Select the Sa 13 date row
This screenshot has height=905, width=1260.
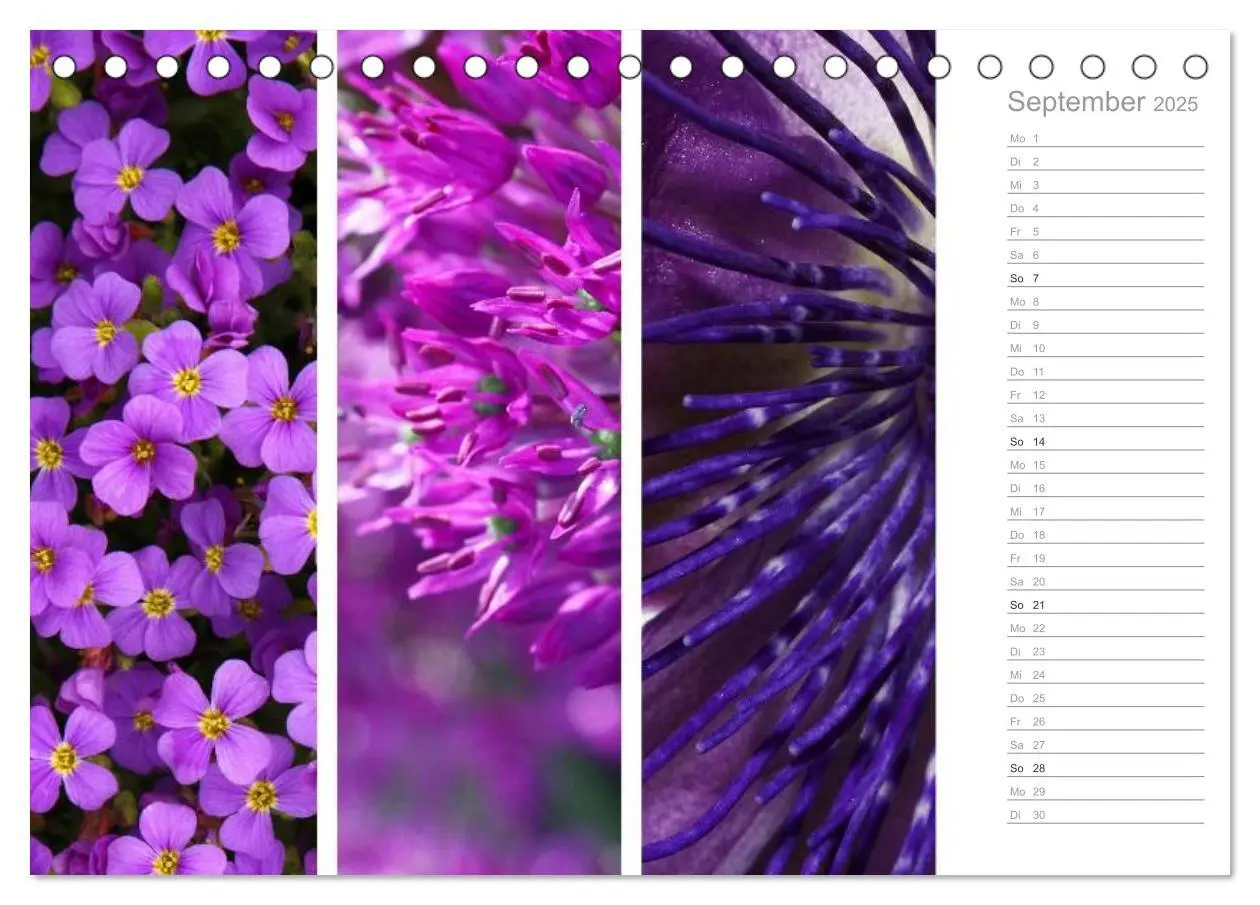click(x=1105, y=418)
